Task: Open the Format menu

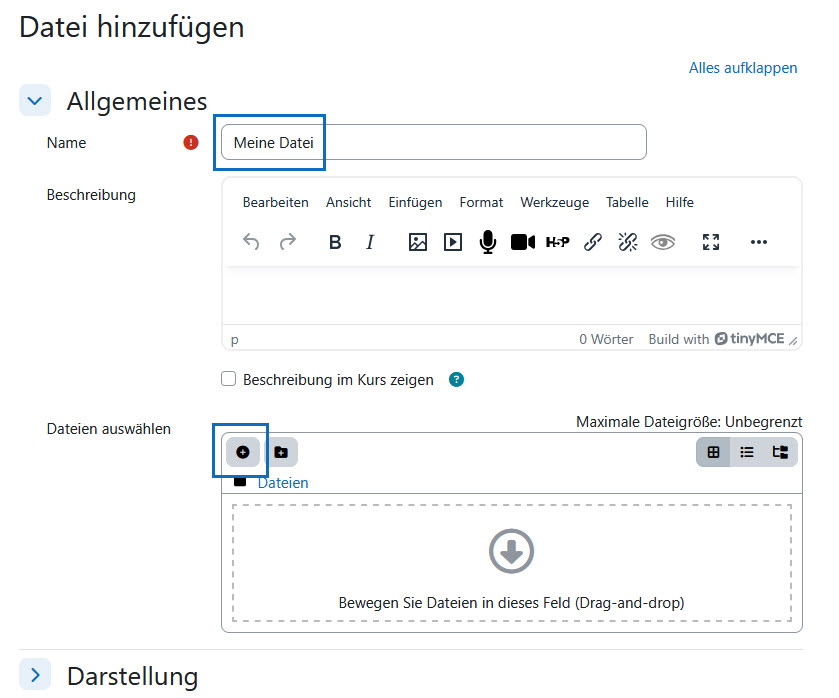Action: 481,202
